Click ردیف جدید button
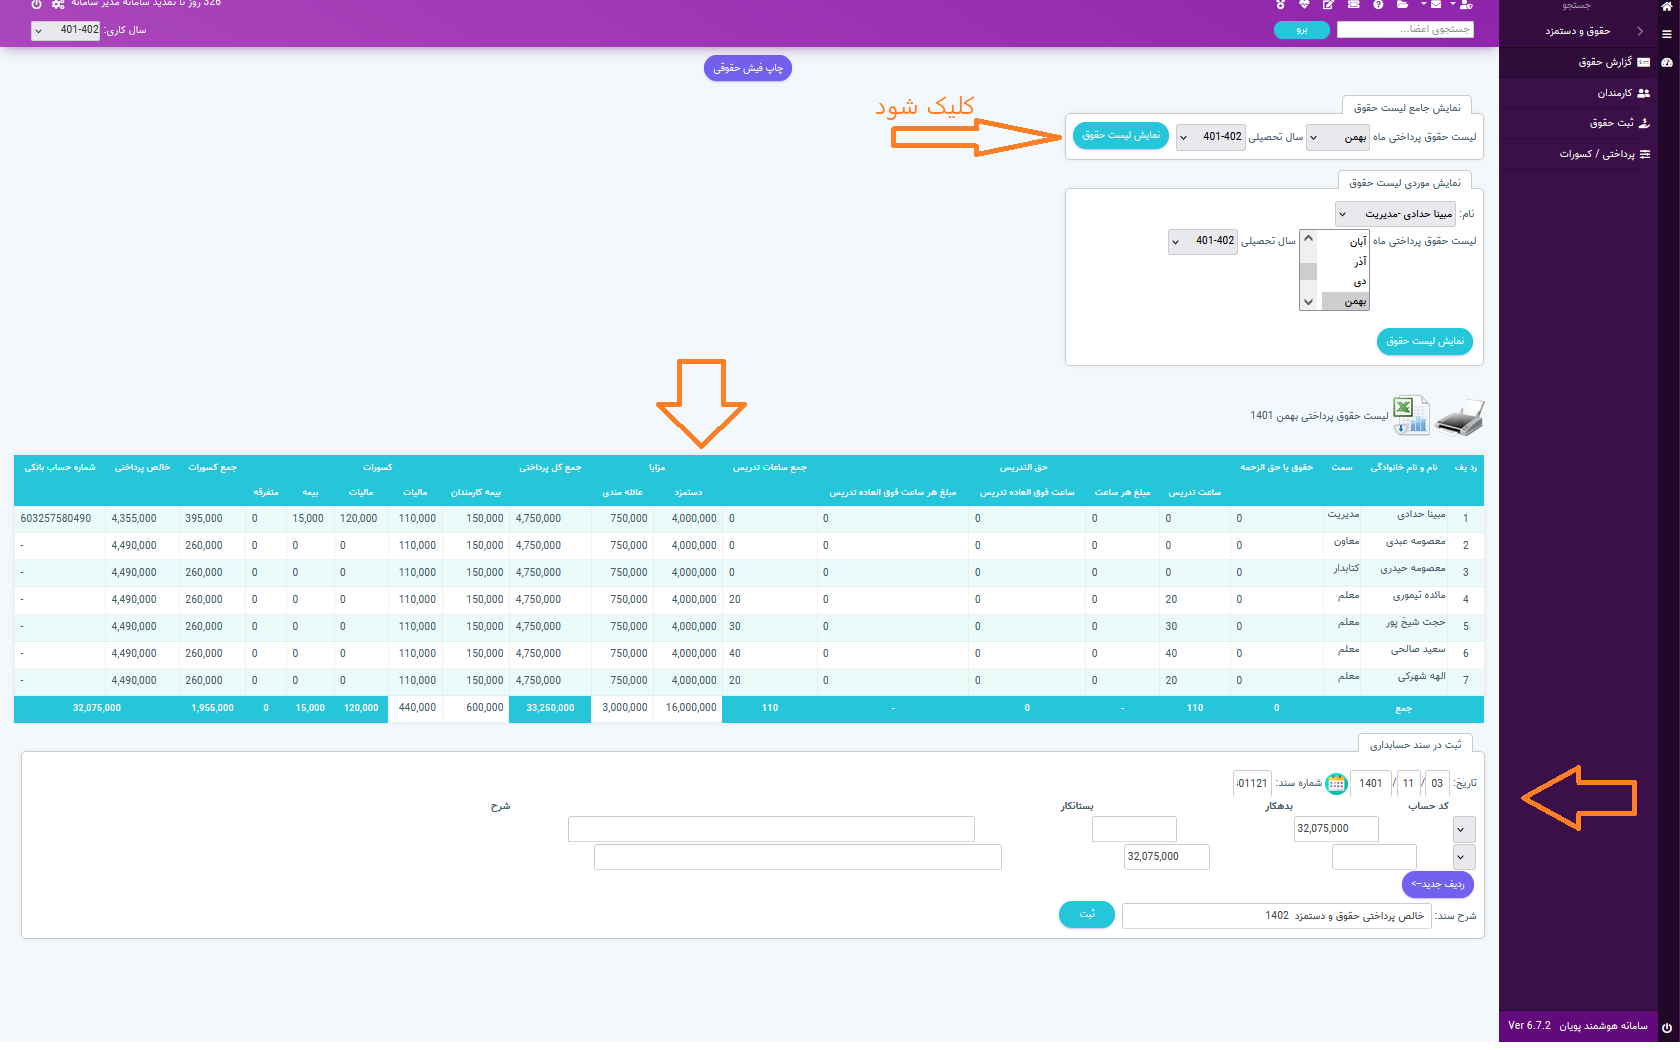 (x=1438, y=884)
